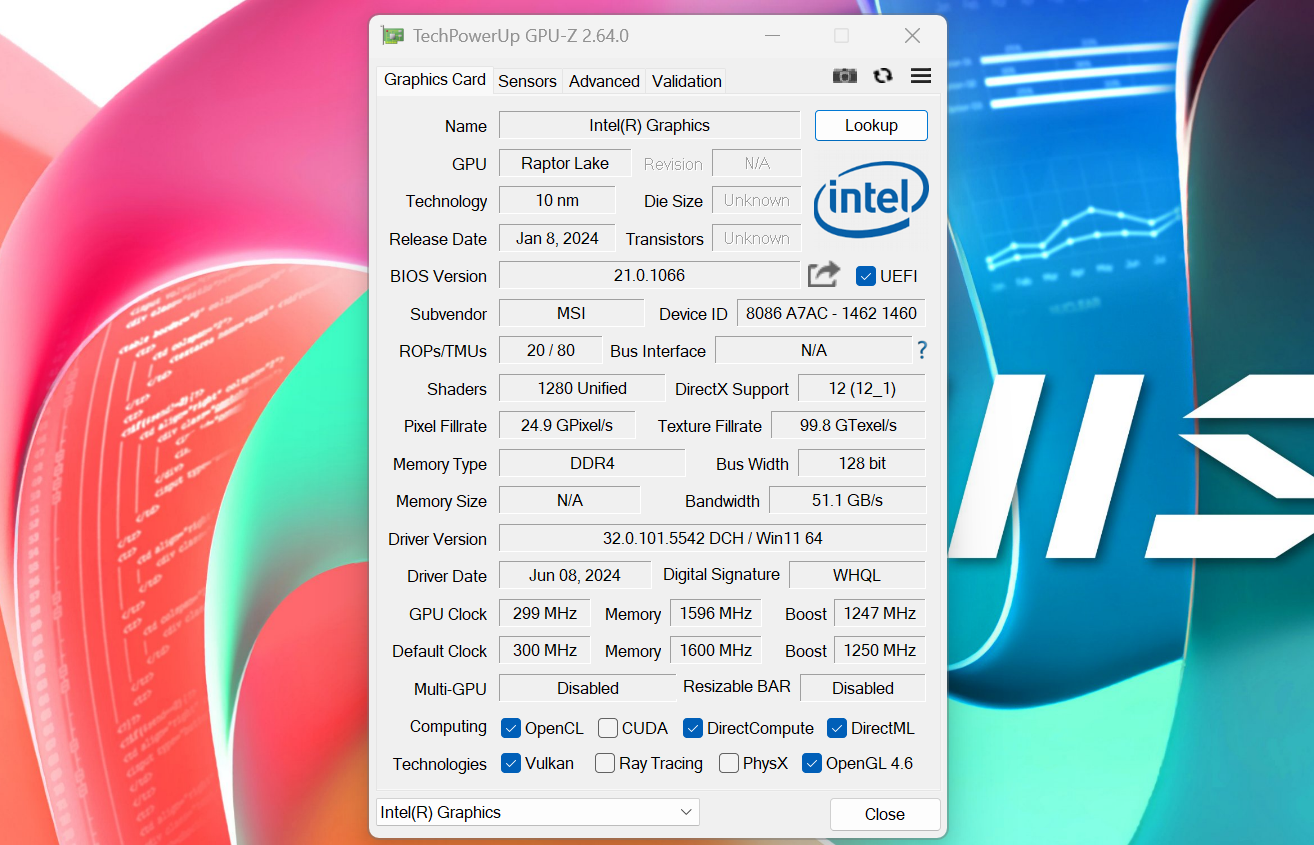This screenshot has height=845, width=1314.
Task: Click the Revision value N/A
Action: tap(757, 163)
